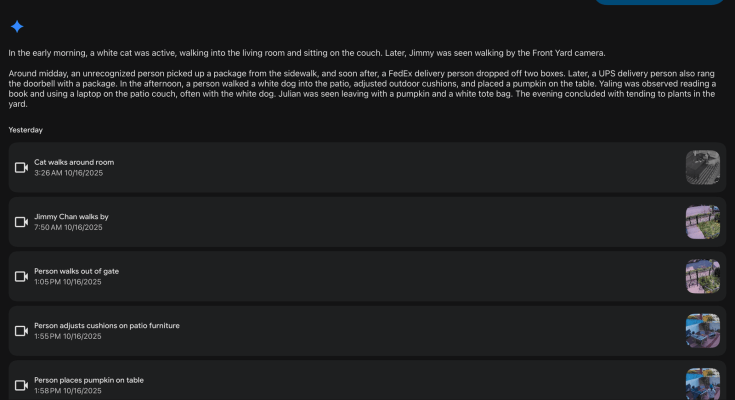Screen dimensions: 735x400
Task: Open thumbnail for Person walks out of gate
Action: (702, 277)
